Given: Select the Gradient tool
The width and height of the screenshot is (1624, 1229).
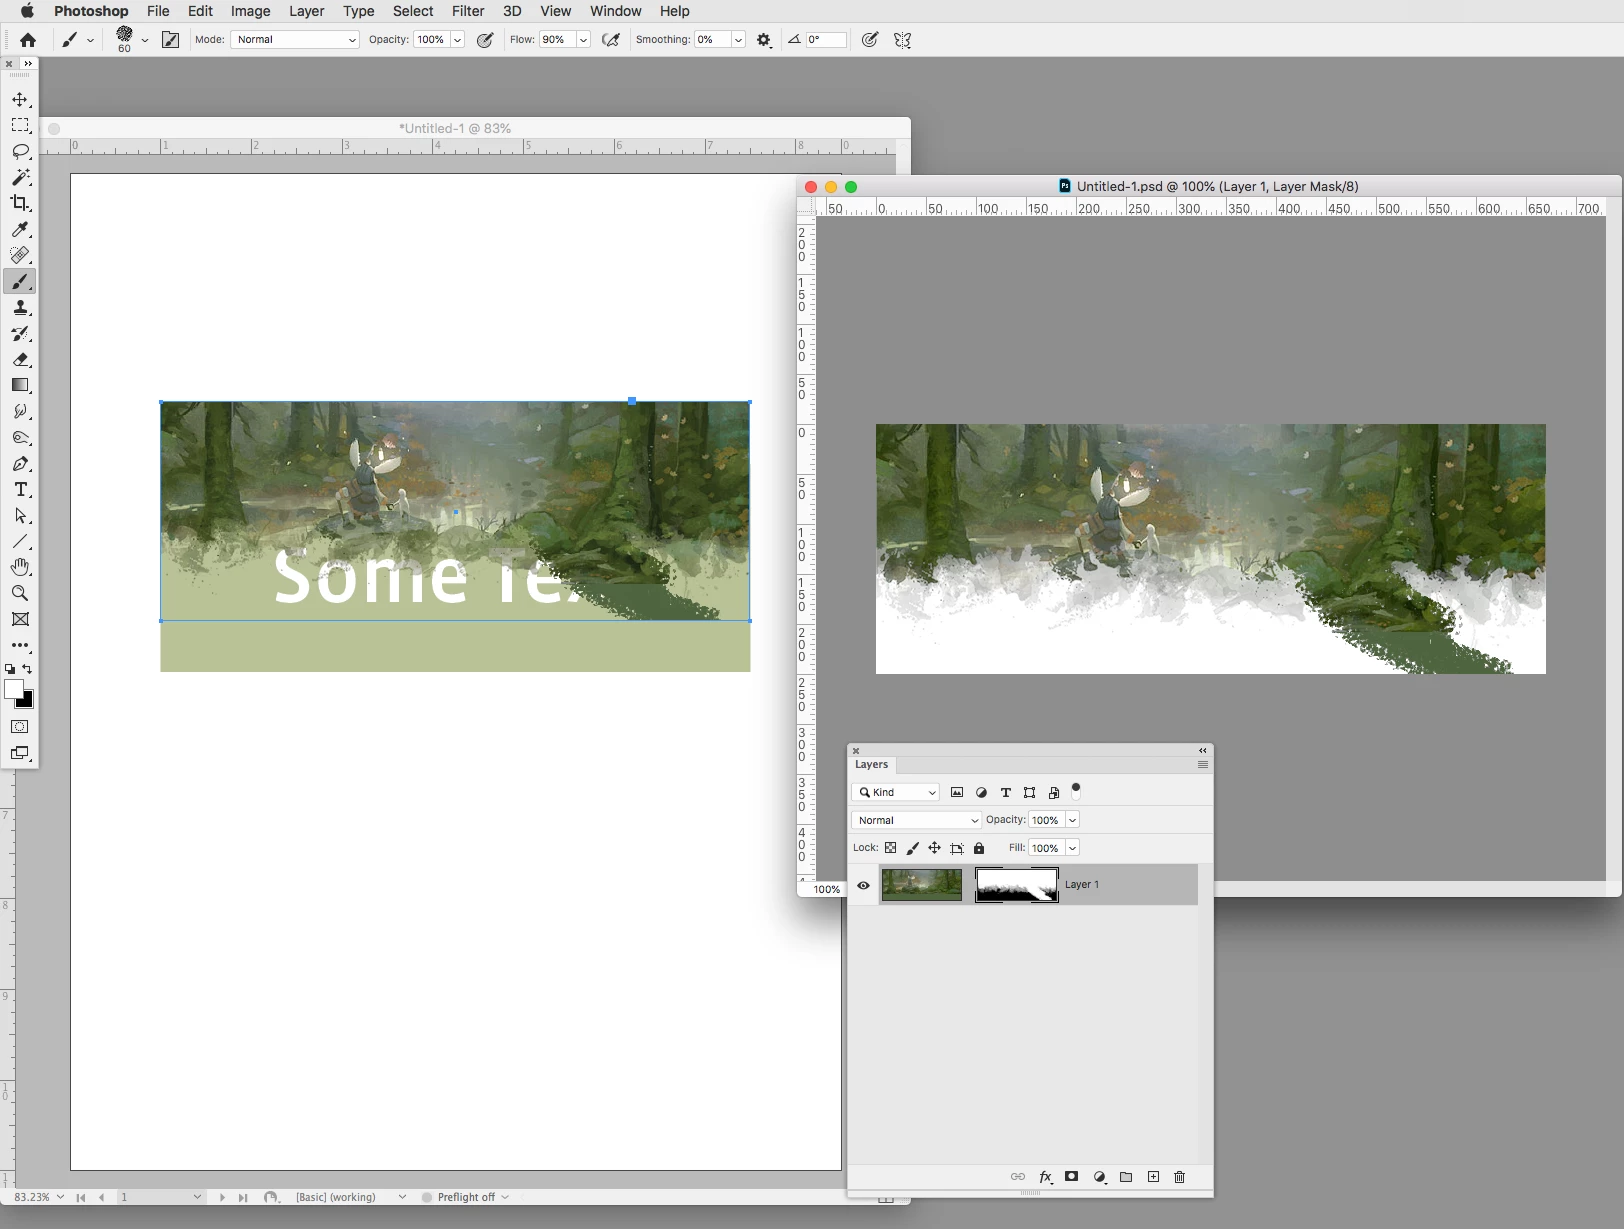Looking at the screenshot, I should pos(20,386).
